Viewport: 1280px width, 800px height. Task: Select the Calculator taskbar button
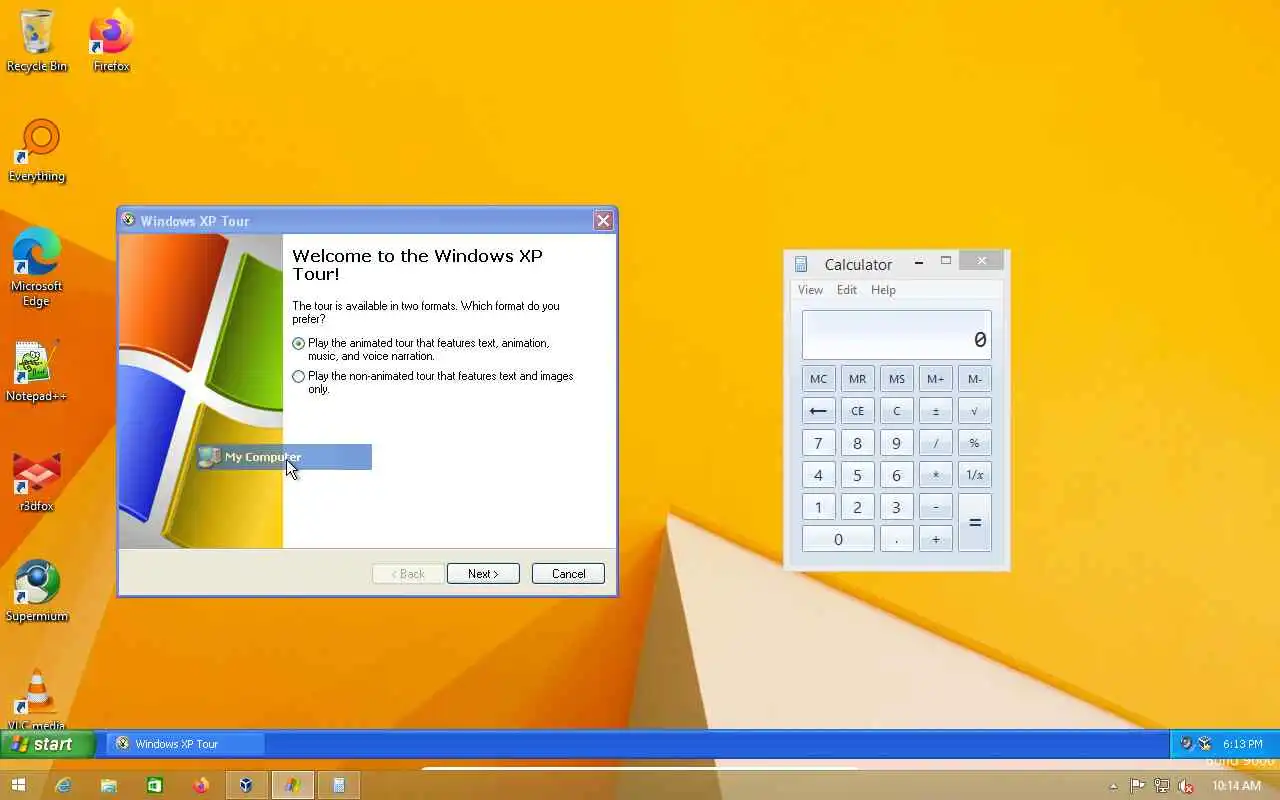(338, 785)
